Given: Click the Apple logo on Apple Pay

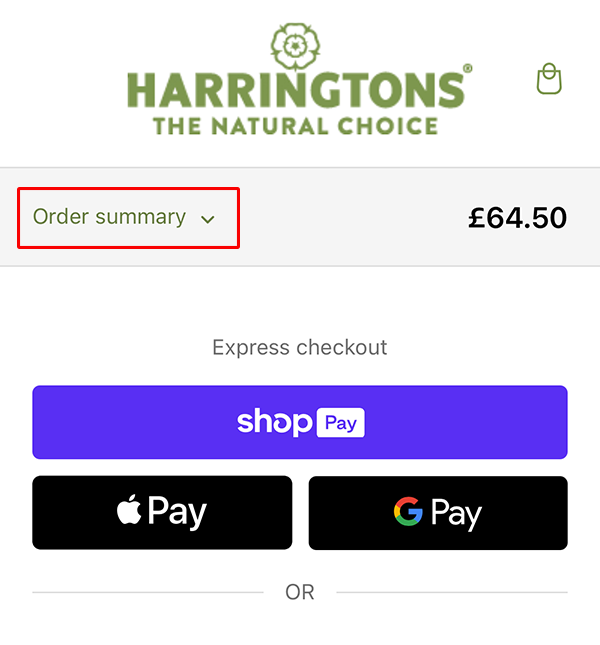Looking at the screenshot, I should click(129, 510).
